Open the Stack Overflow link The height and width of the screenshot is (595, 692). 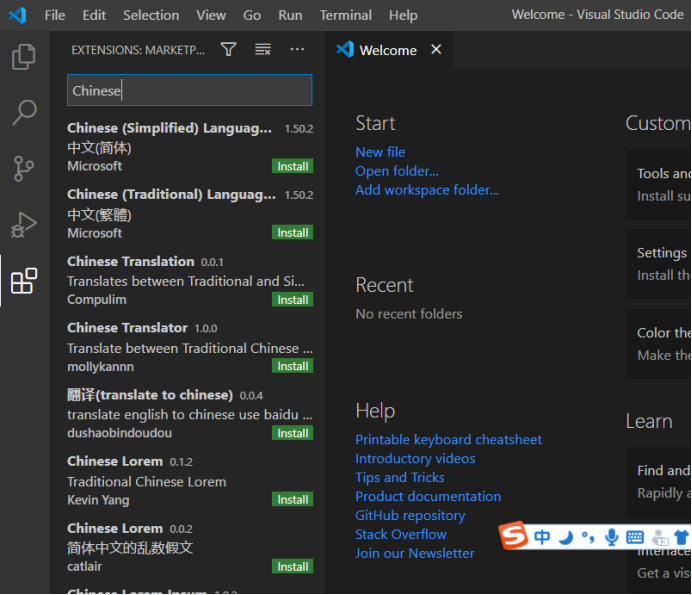tap(401, 535)
